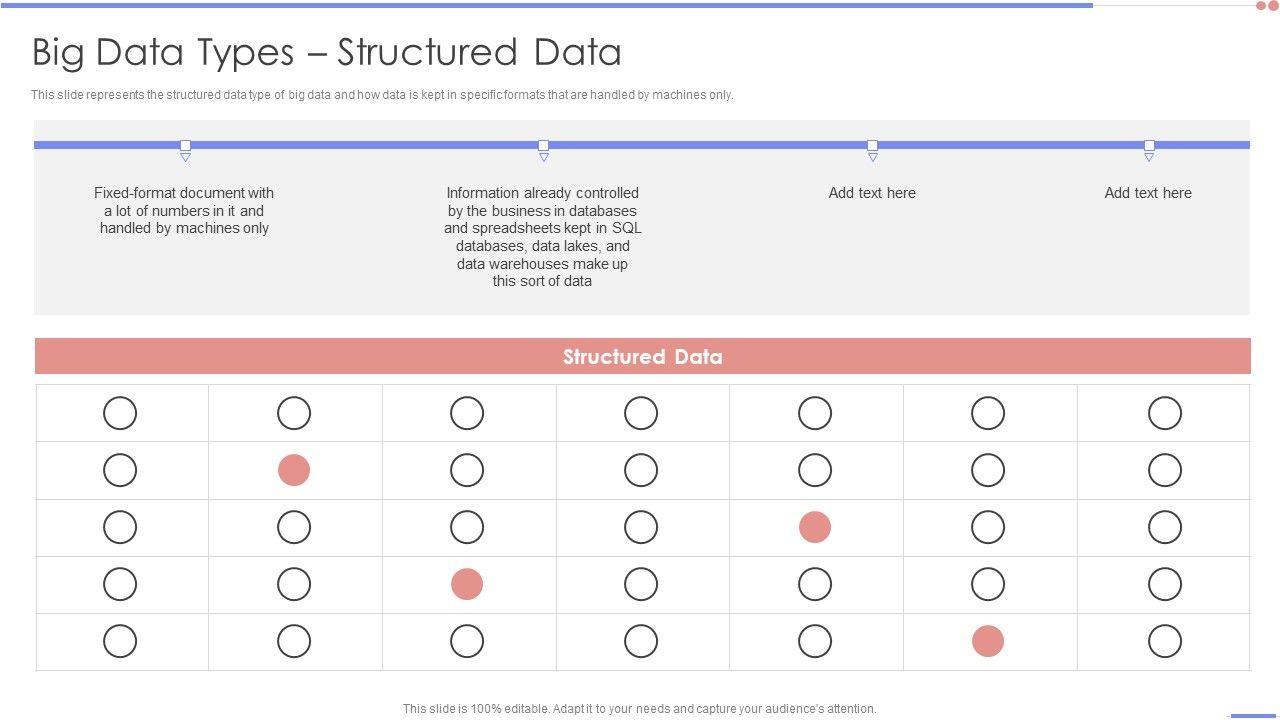Image resolution: width=1280 pixels, height=720 pixels.
Task: Click the empty circle in the top-left grid cell
Action: [120, 413]
